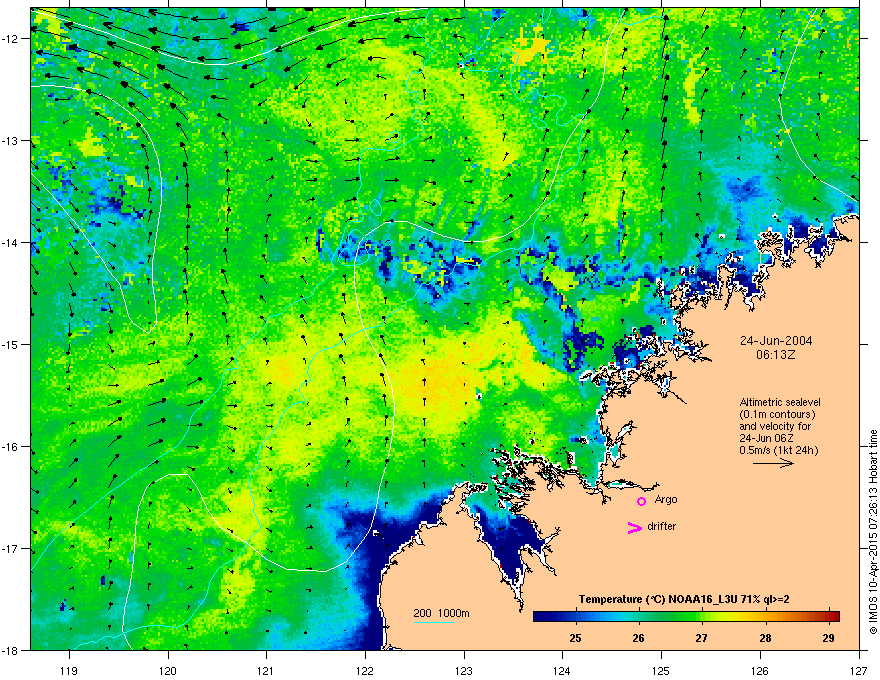Click the dark red end of colorbar
880x680 pixels.
pyautogui.click(x=833, y=616)
